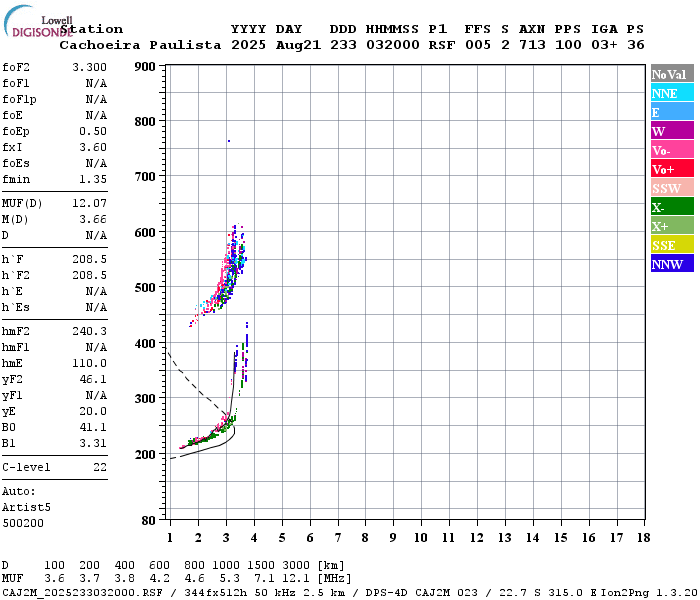Click the Lowell Digisonde logo
Viewport: 700px width, 600px height.
(x=38, y=21)
